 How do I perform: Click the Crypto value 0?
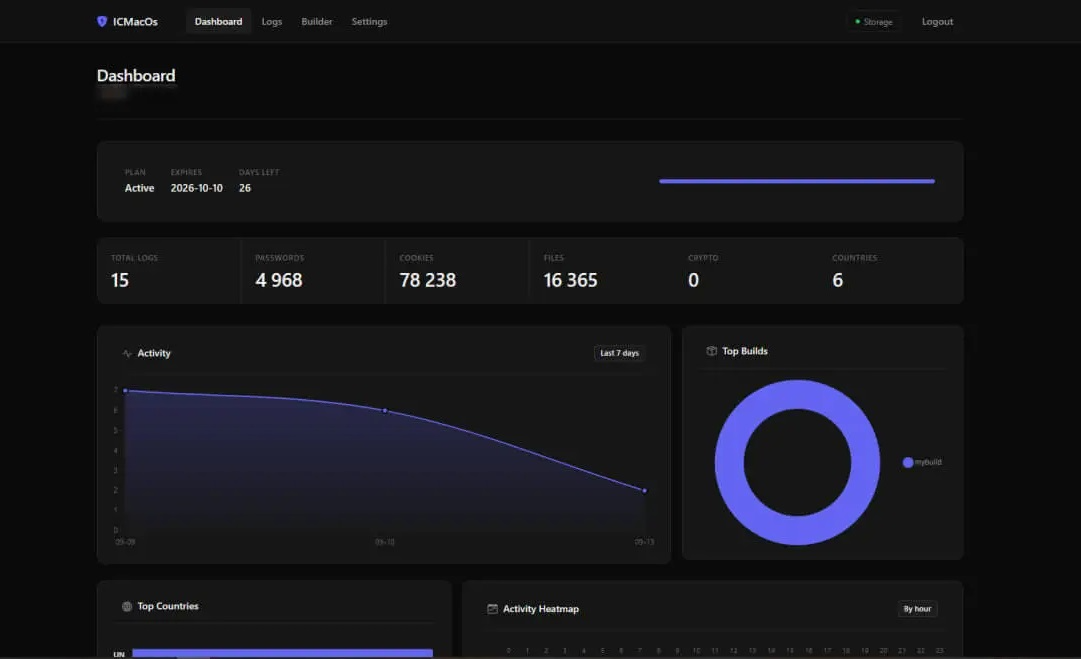pyautogui.click(x=694, y=281)
